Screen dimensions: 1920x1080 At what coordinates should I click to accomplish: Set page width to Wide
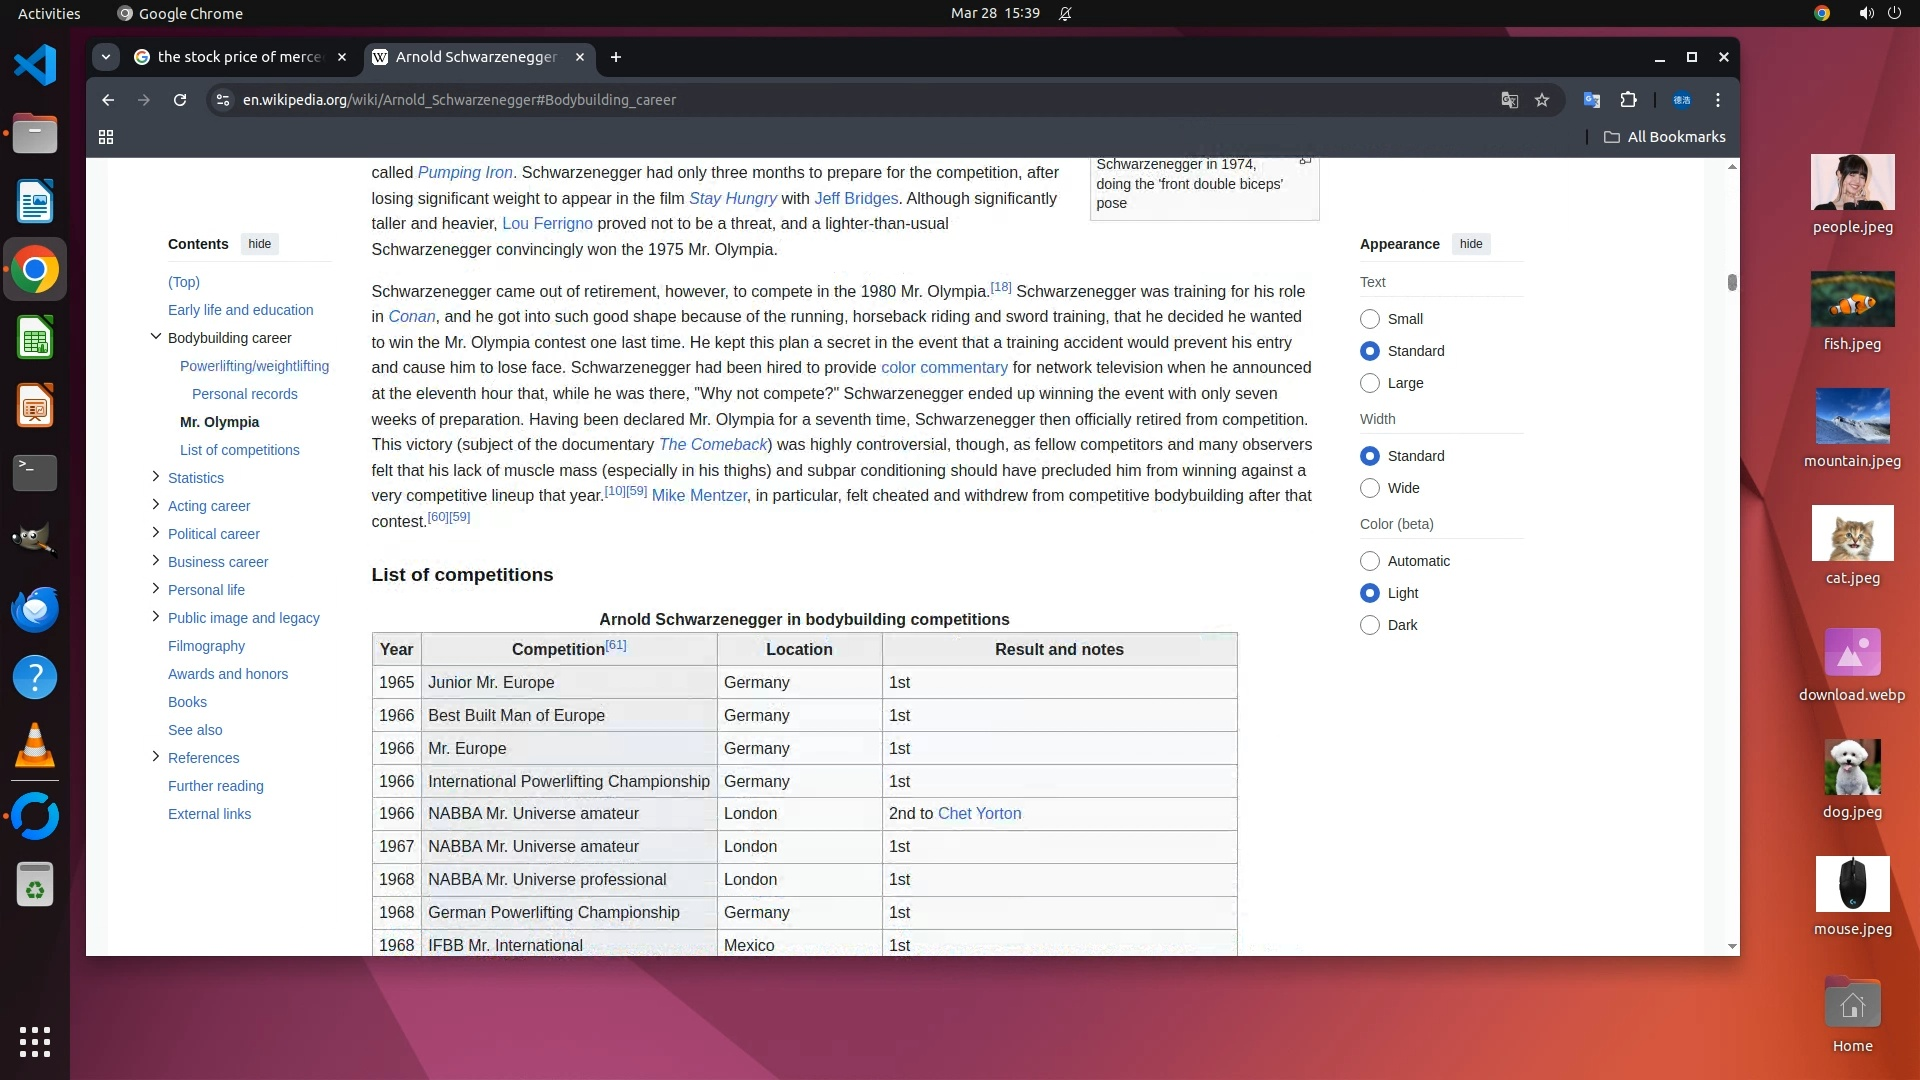click(1370, 488)
